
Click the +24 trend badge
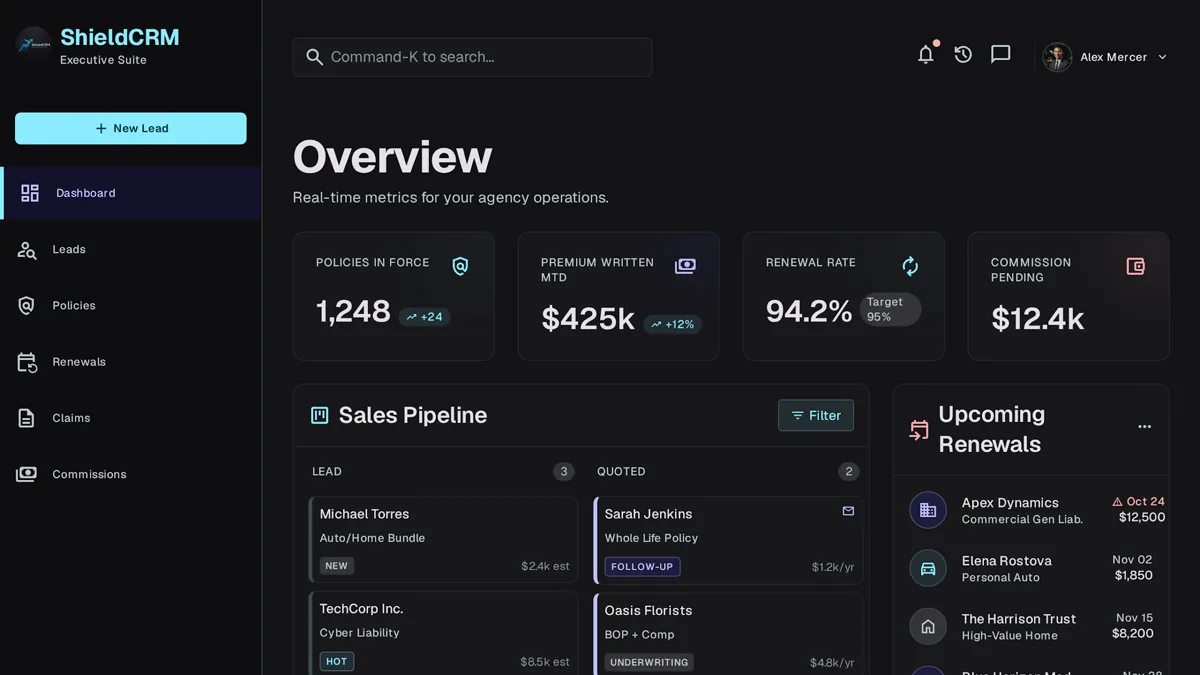(425, 317)
